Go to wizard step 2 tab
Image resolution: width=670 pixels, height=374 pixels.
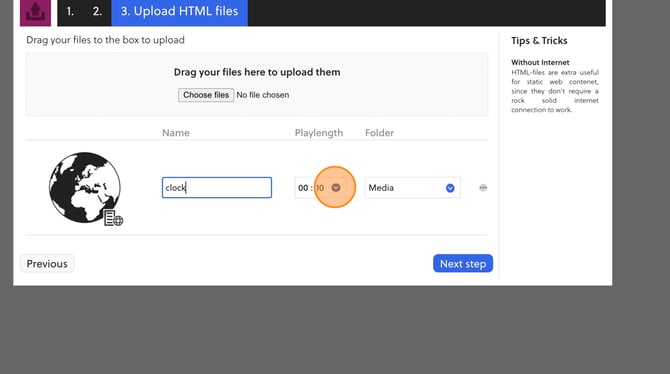97,12
